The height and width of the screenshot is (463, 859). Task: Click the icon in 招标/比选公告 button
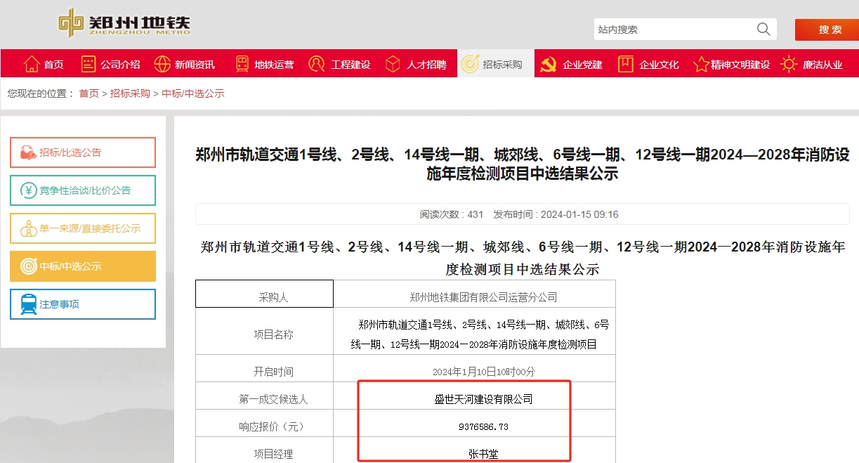pyautogui.click(x=27, y=152)
